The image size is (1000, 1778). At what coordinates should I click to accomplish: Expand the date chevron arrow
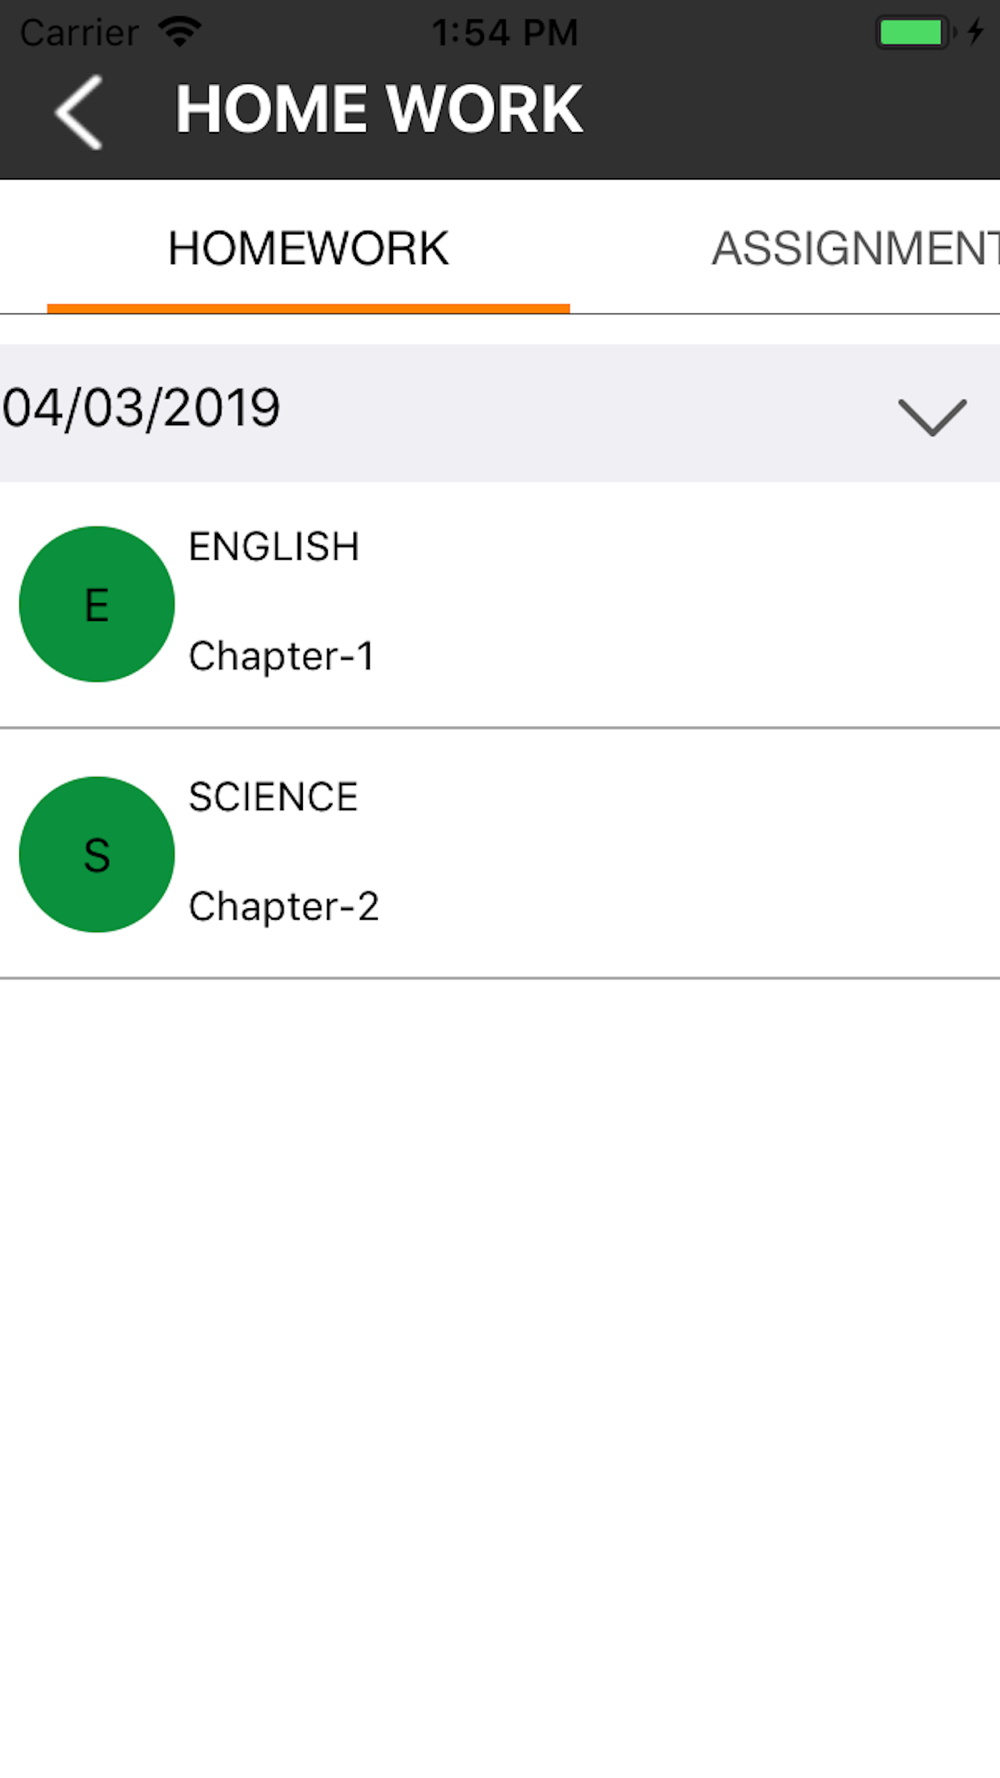(x=932, y=416)
